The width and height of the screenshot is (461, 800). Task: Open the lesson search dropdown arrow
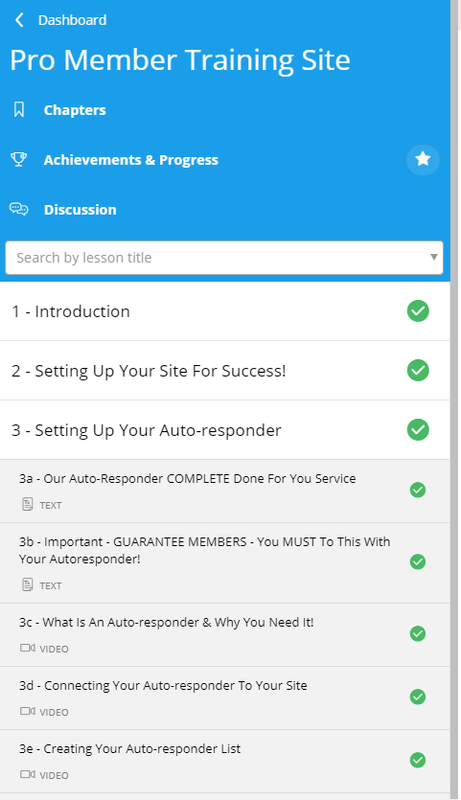point(433,257)
